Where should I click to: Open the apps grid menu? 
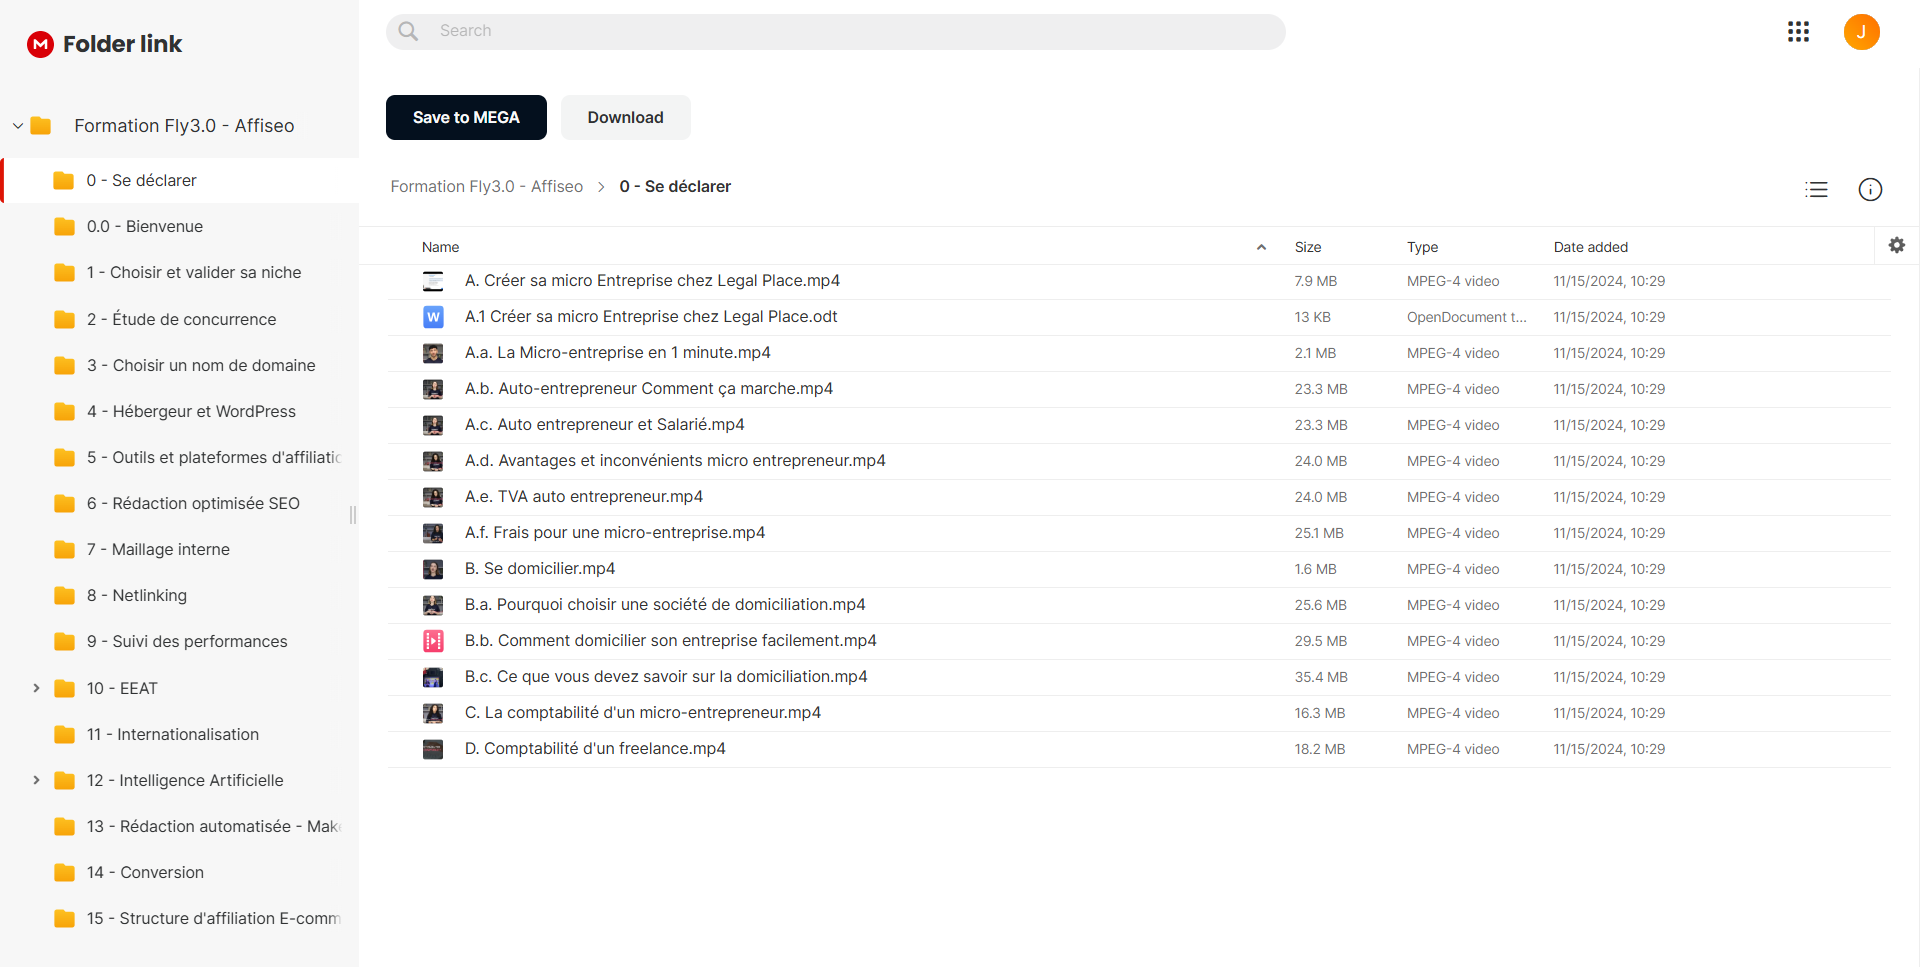point(1798,32)
